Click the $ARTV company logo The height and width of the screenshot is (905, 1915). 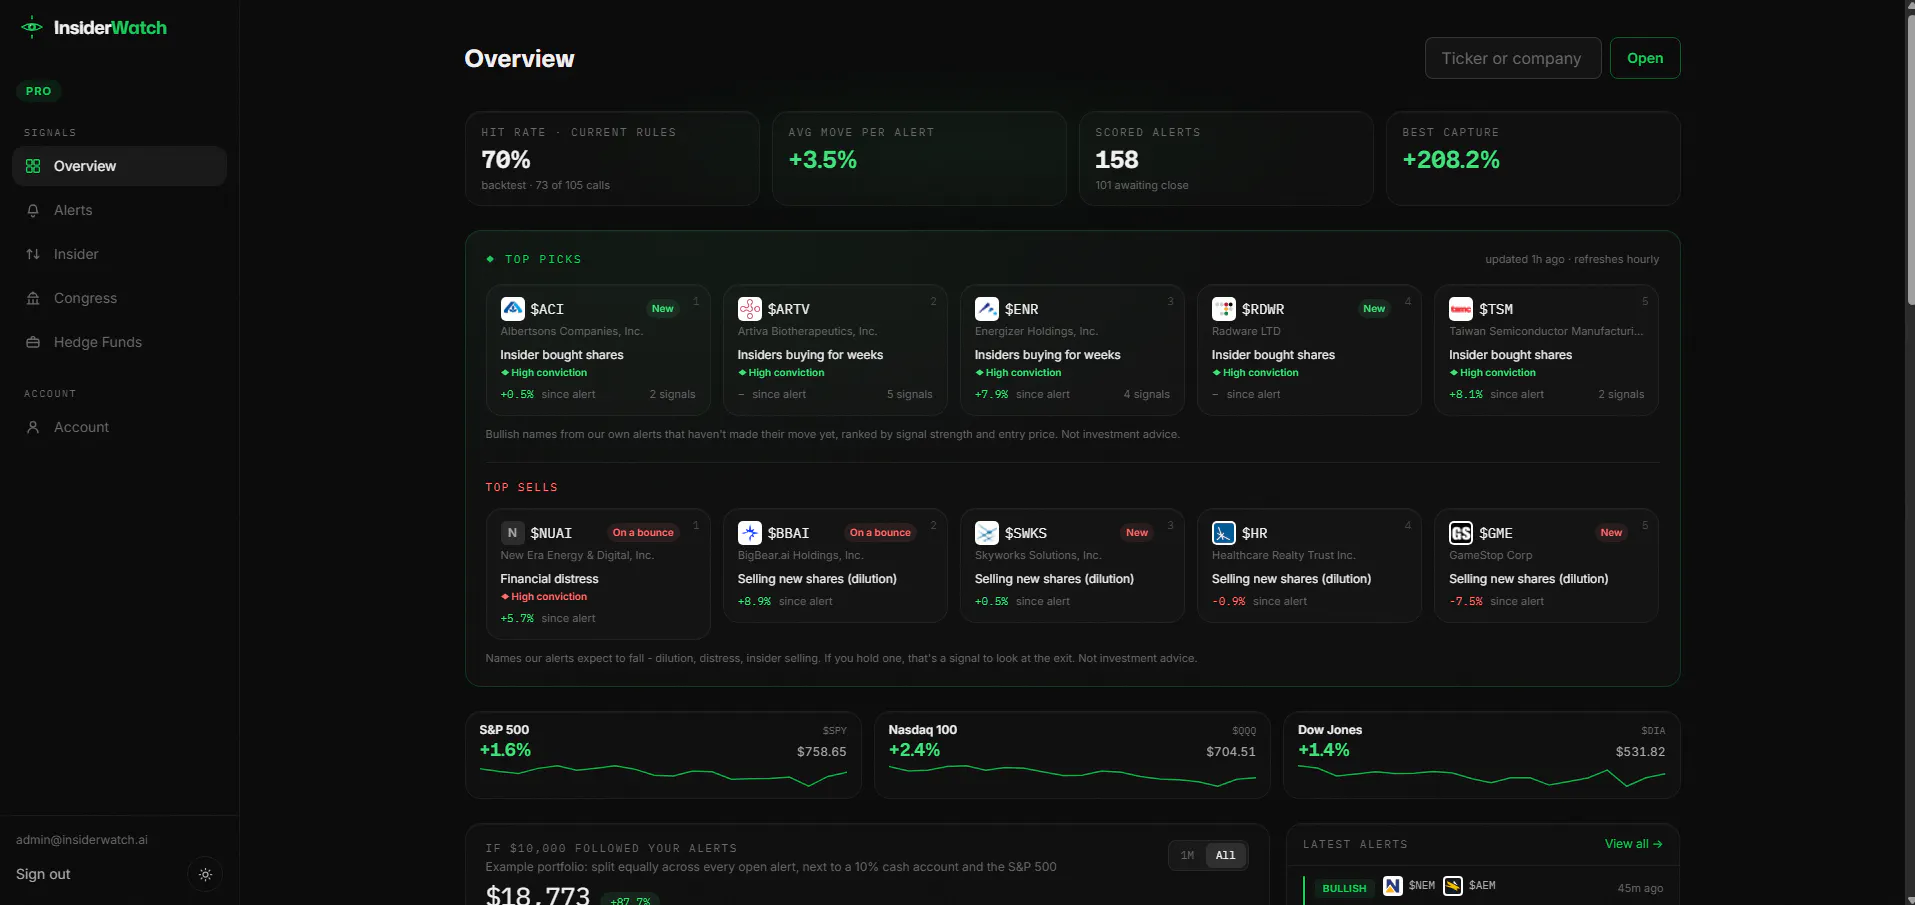(750, 309)
